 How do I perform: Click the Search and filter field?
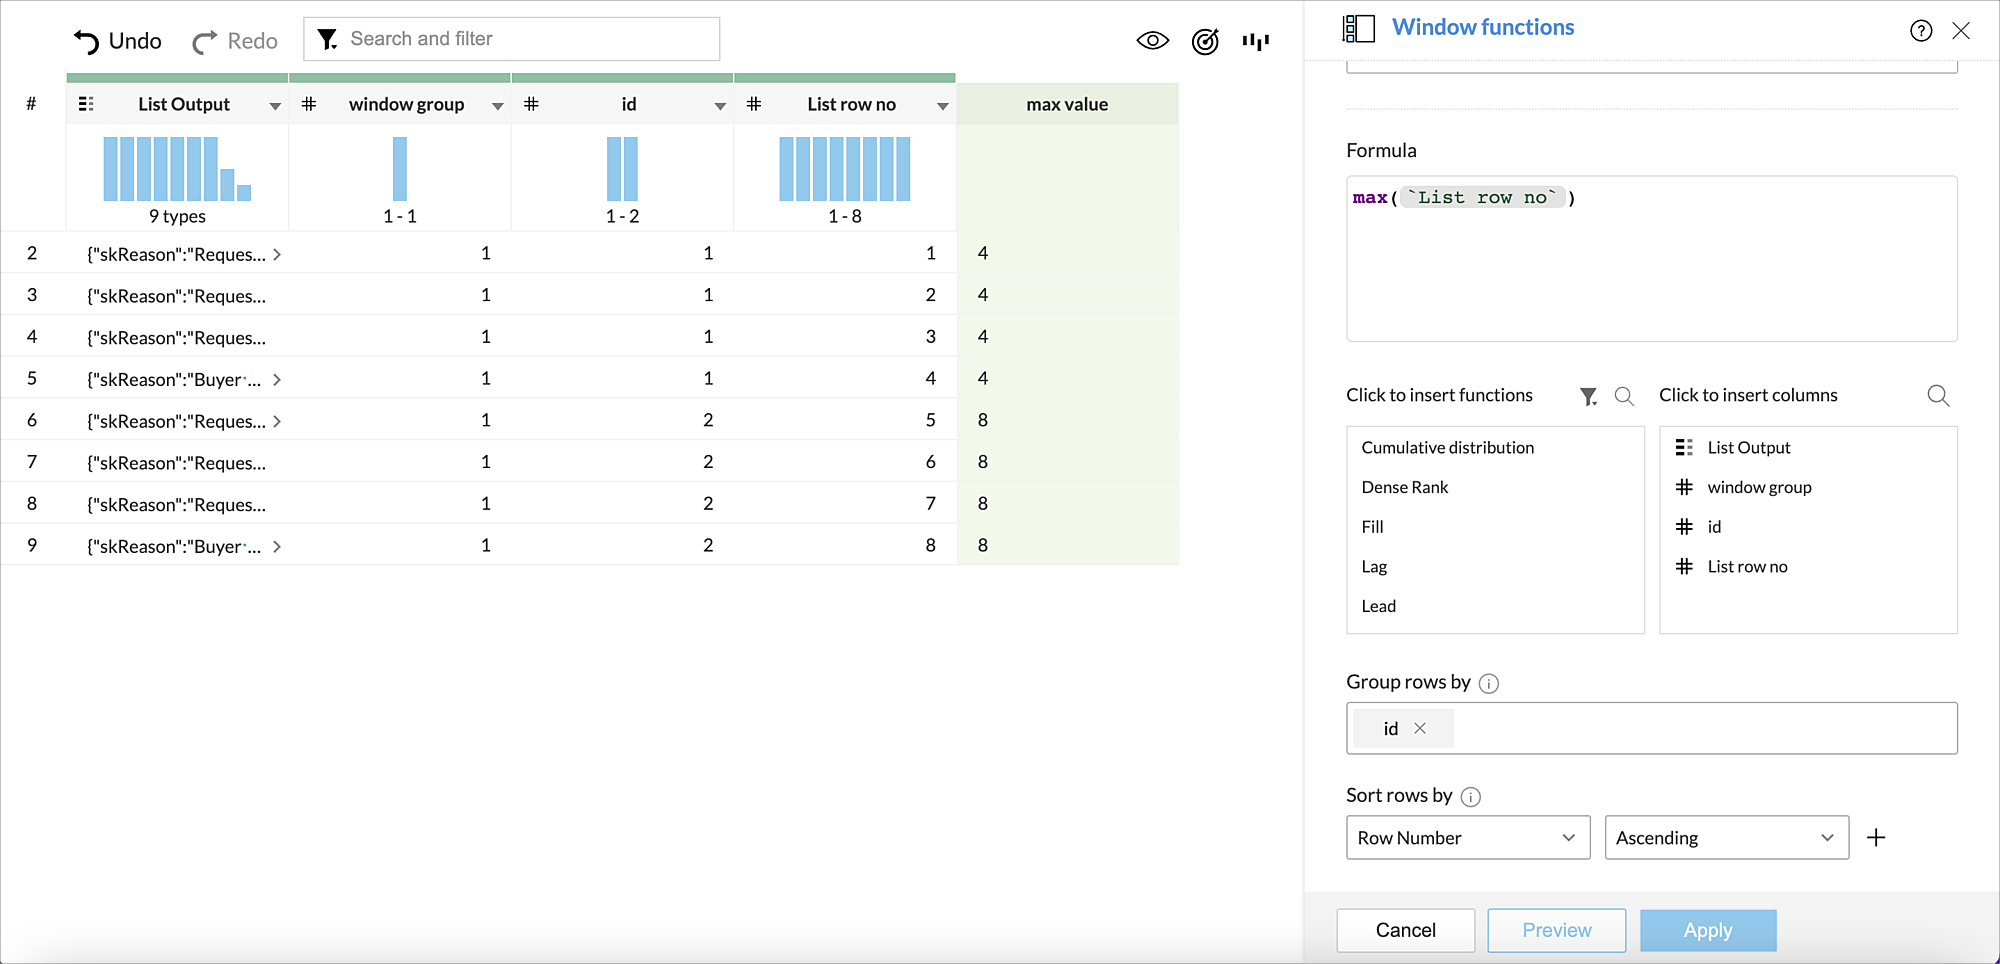coord(500,38)
